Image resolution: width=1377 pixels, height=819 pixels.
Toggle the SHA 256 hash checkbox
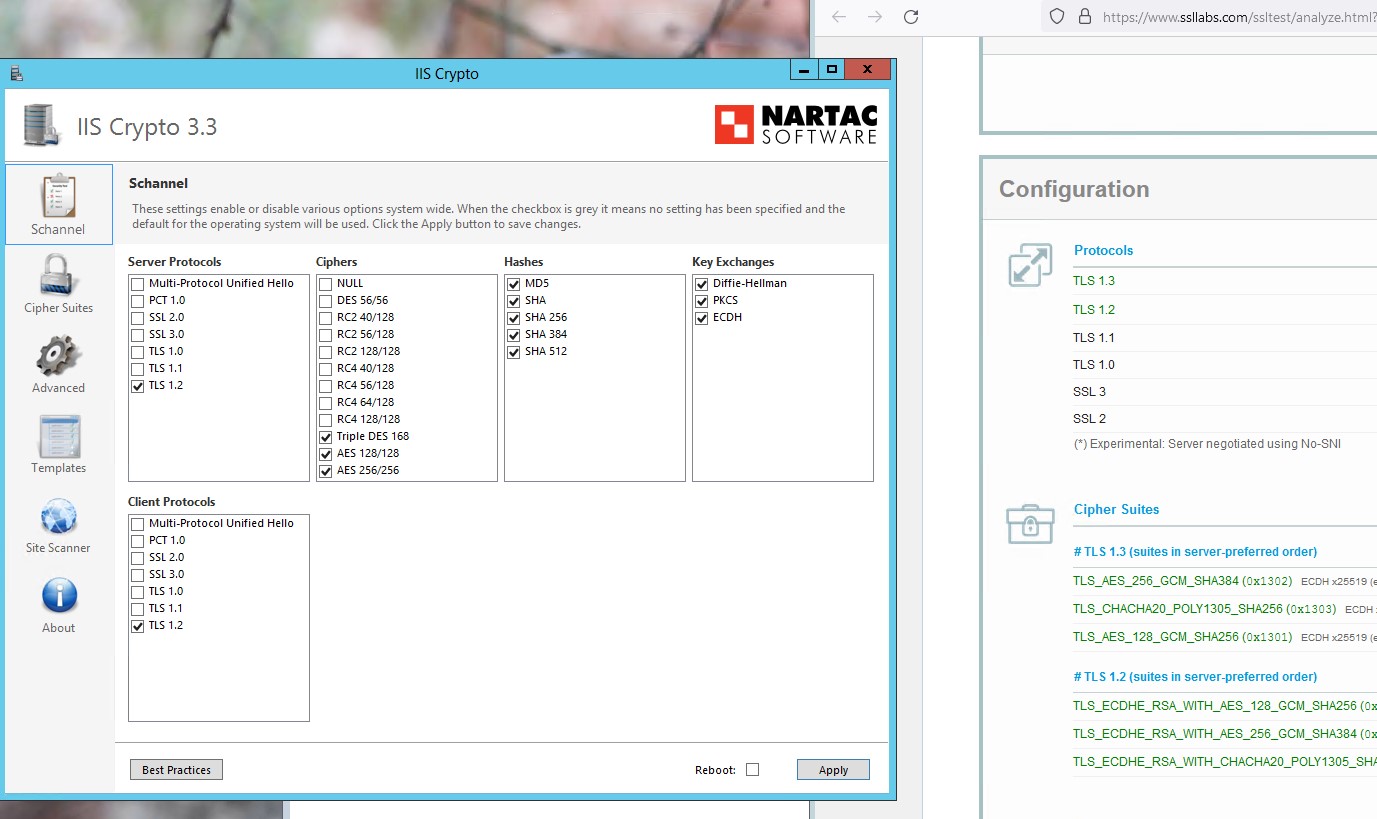[x=514, y=318]
